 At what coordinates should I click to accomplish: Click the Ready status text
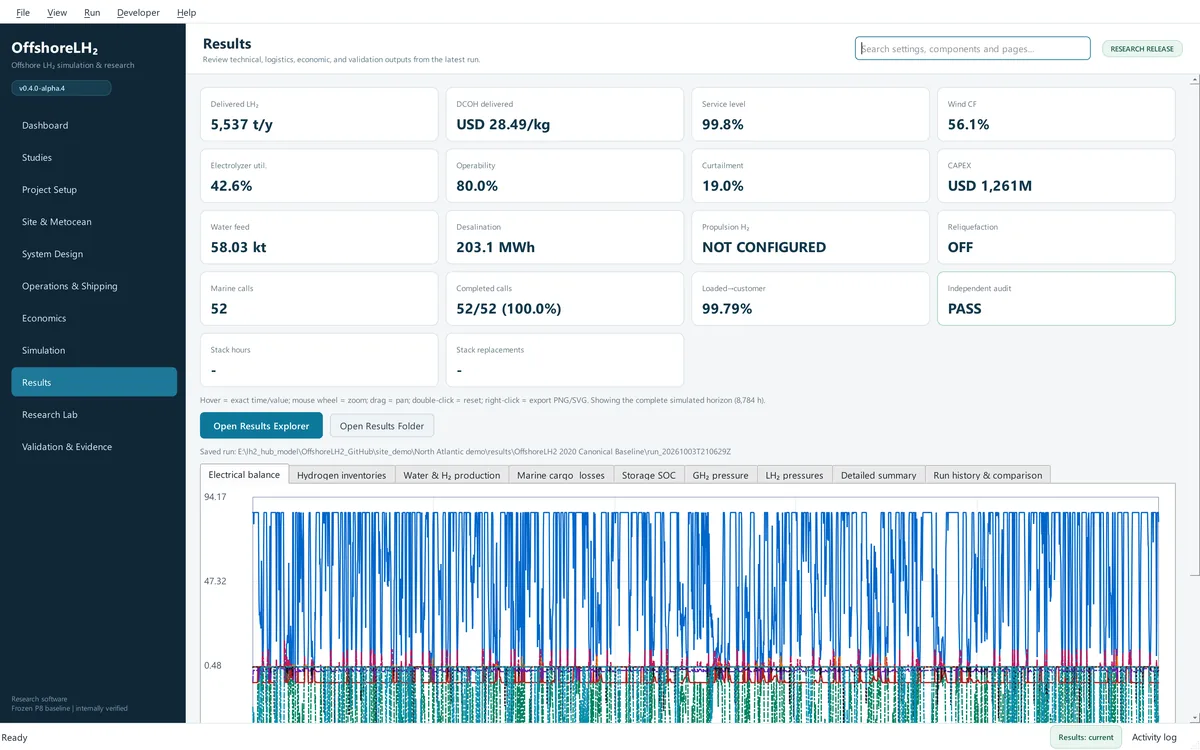click(15, 737)
